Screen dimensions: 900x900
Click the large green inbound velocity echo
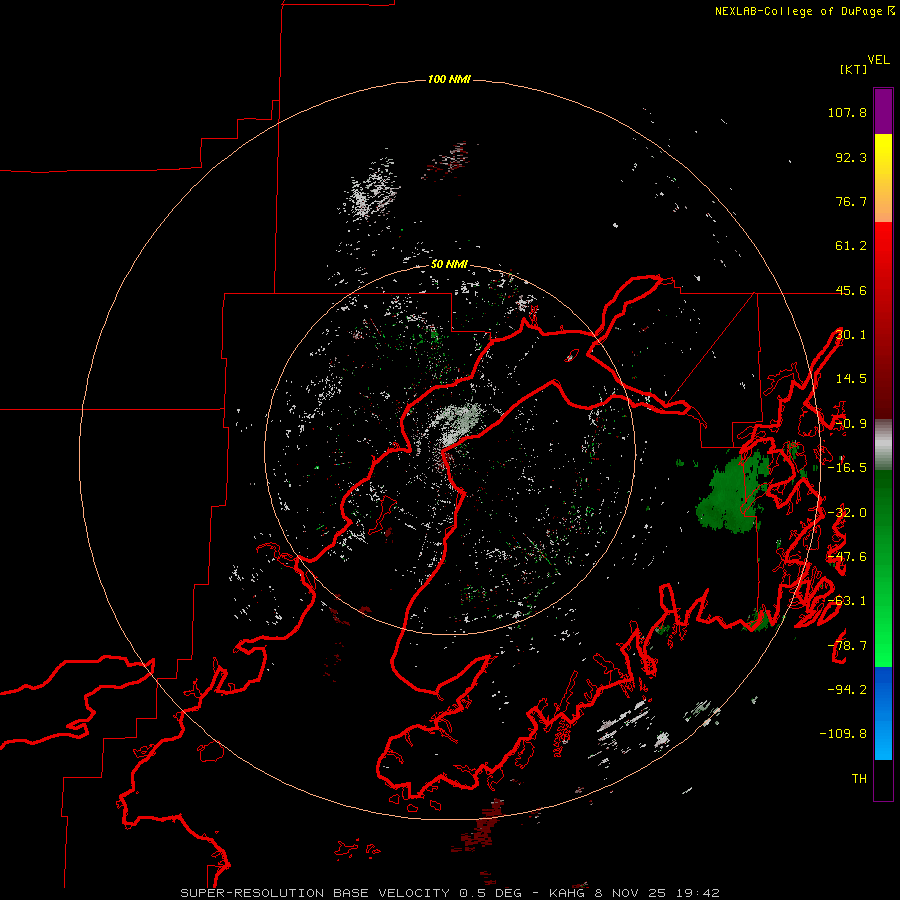pyautogui.click(x=730, y=494)
